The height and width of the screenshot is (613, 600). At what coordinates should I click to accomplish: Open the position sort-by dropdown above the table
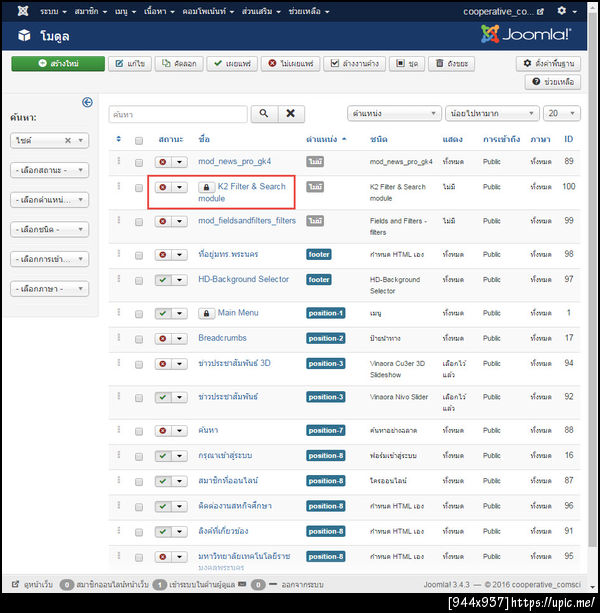click(x=394, y=114)
